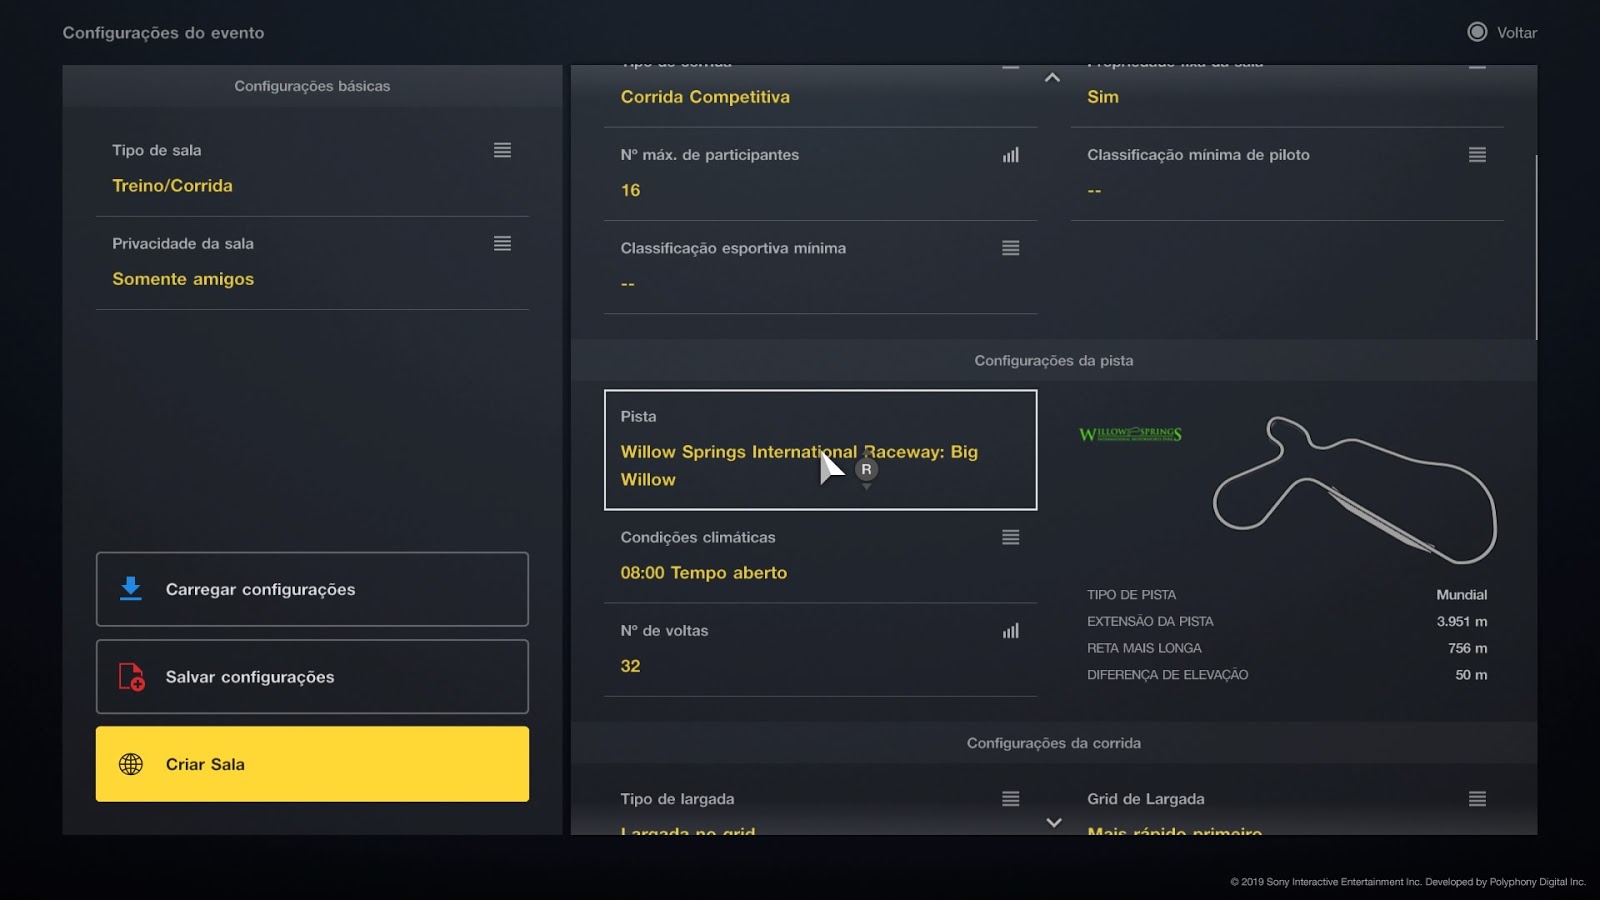Click DIFERENÇA DE ELEVAÇÃO 50 m value
The image size is (1600, 900).
(x=1471, y=675)
